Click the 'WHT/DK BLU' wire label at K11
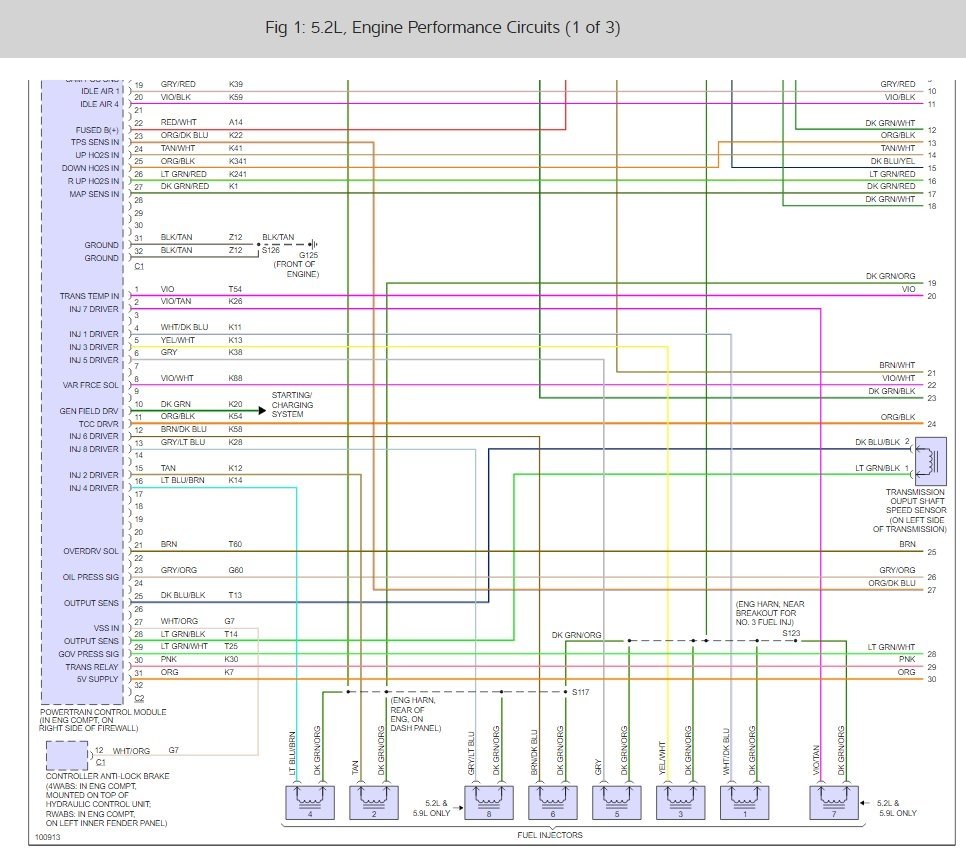 pos(184,327)
